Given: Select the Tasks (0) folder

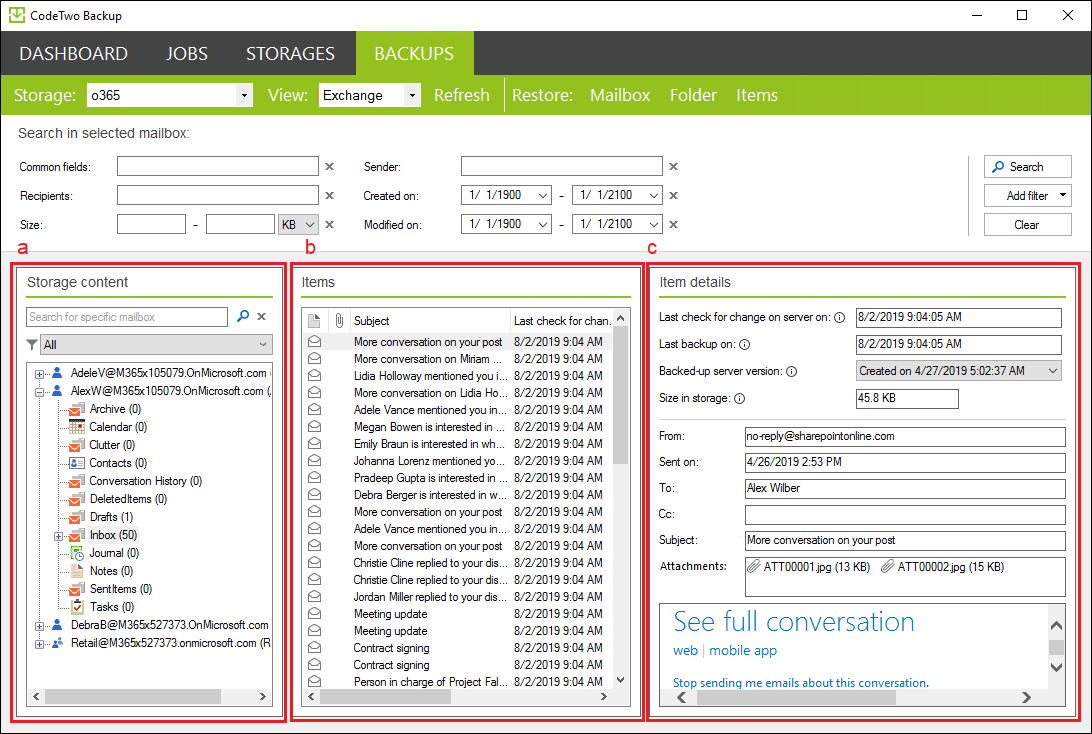Looking at the screenshot, I should click(x=112, y=607).
